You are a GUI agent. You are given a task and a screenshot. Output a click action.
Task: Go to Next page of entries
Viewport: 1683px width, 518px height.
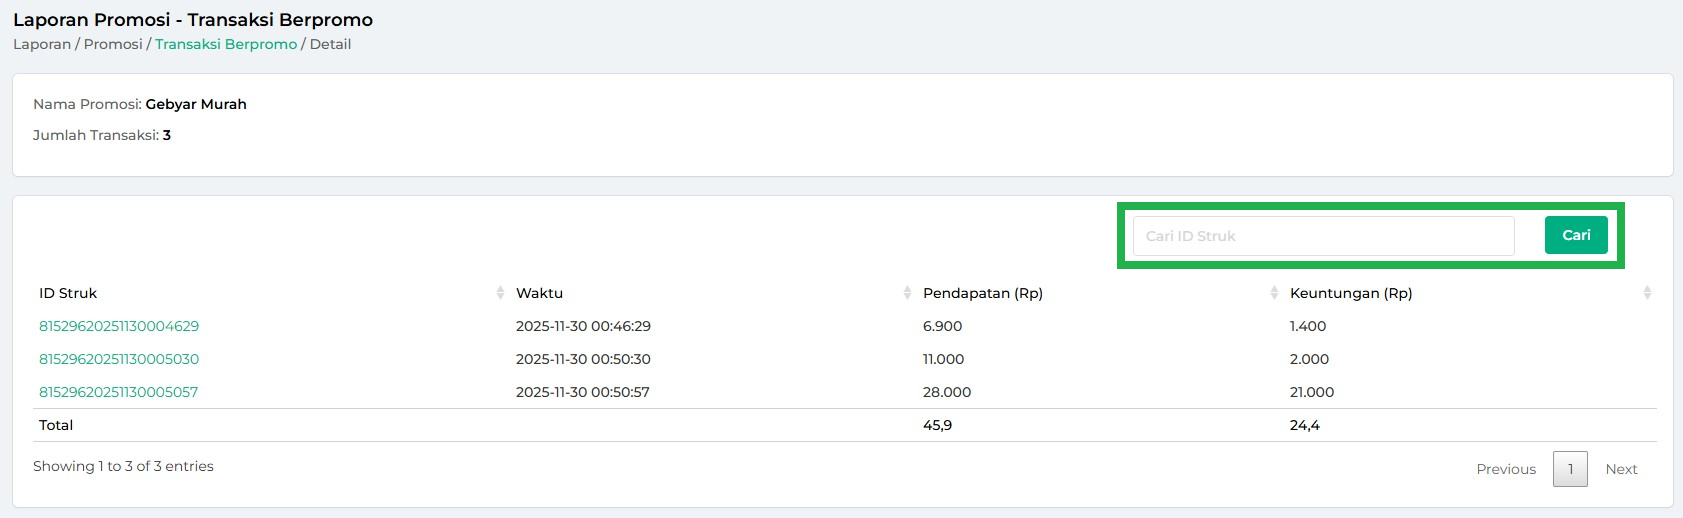pyautogui.click(x=1621, y=469)
